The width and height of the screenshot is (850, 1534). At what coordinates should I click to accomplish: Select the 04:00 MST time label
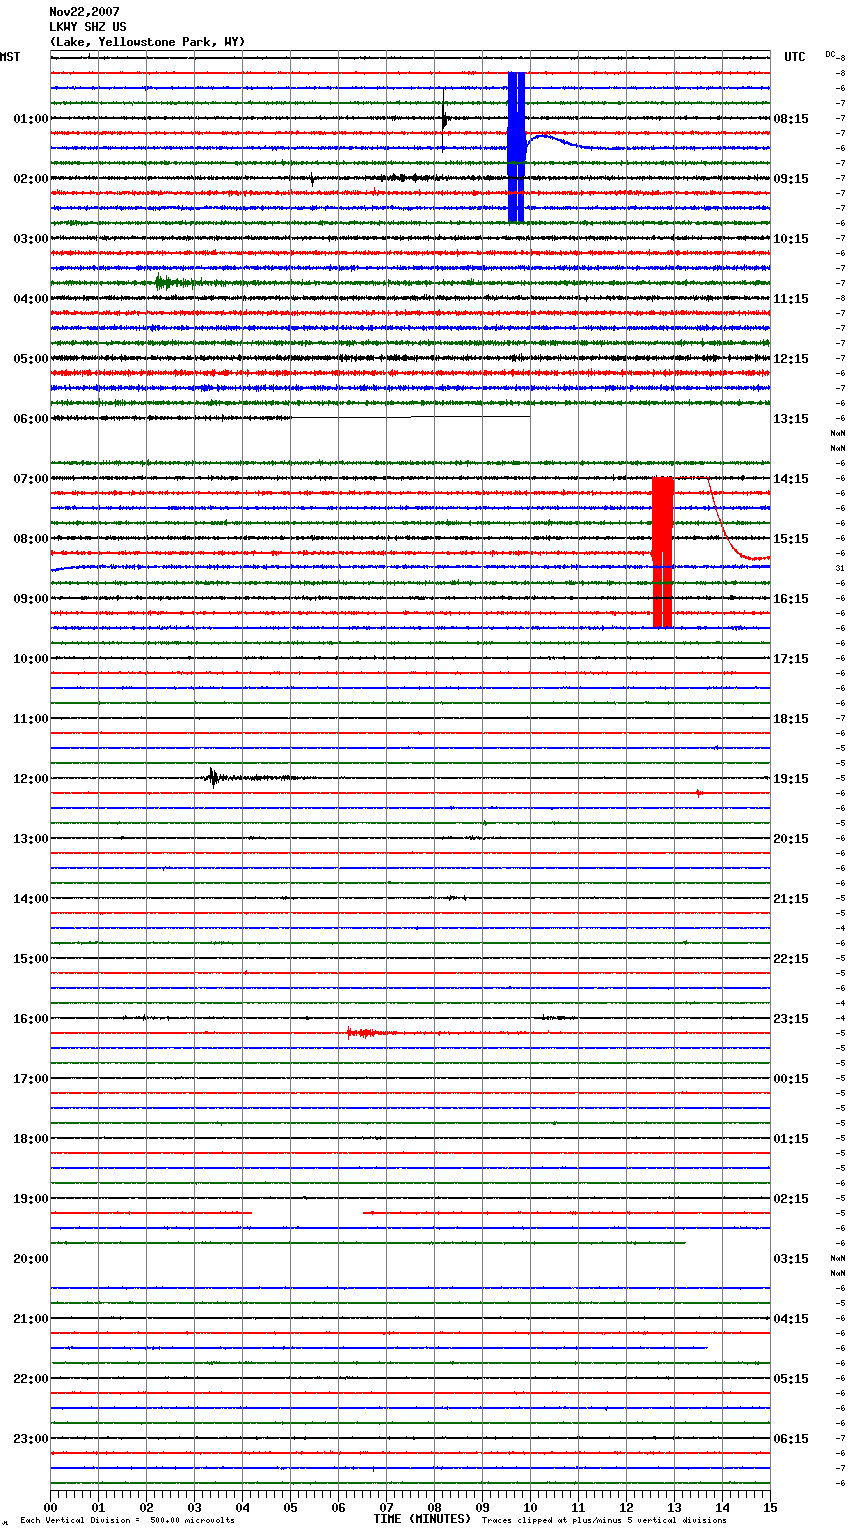[31, 299]
